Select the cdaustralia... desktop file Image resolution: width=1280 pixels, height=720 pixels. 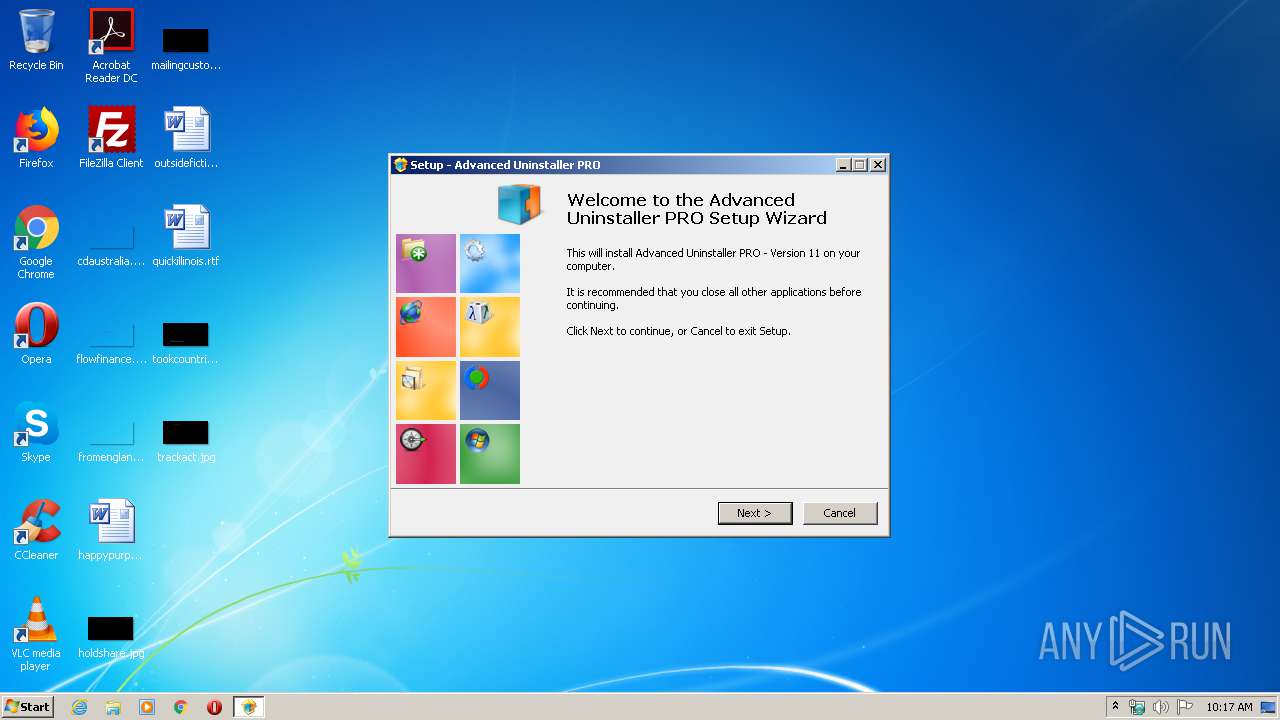[111, 244]
